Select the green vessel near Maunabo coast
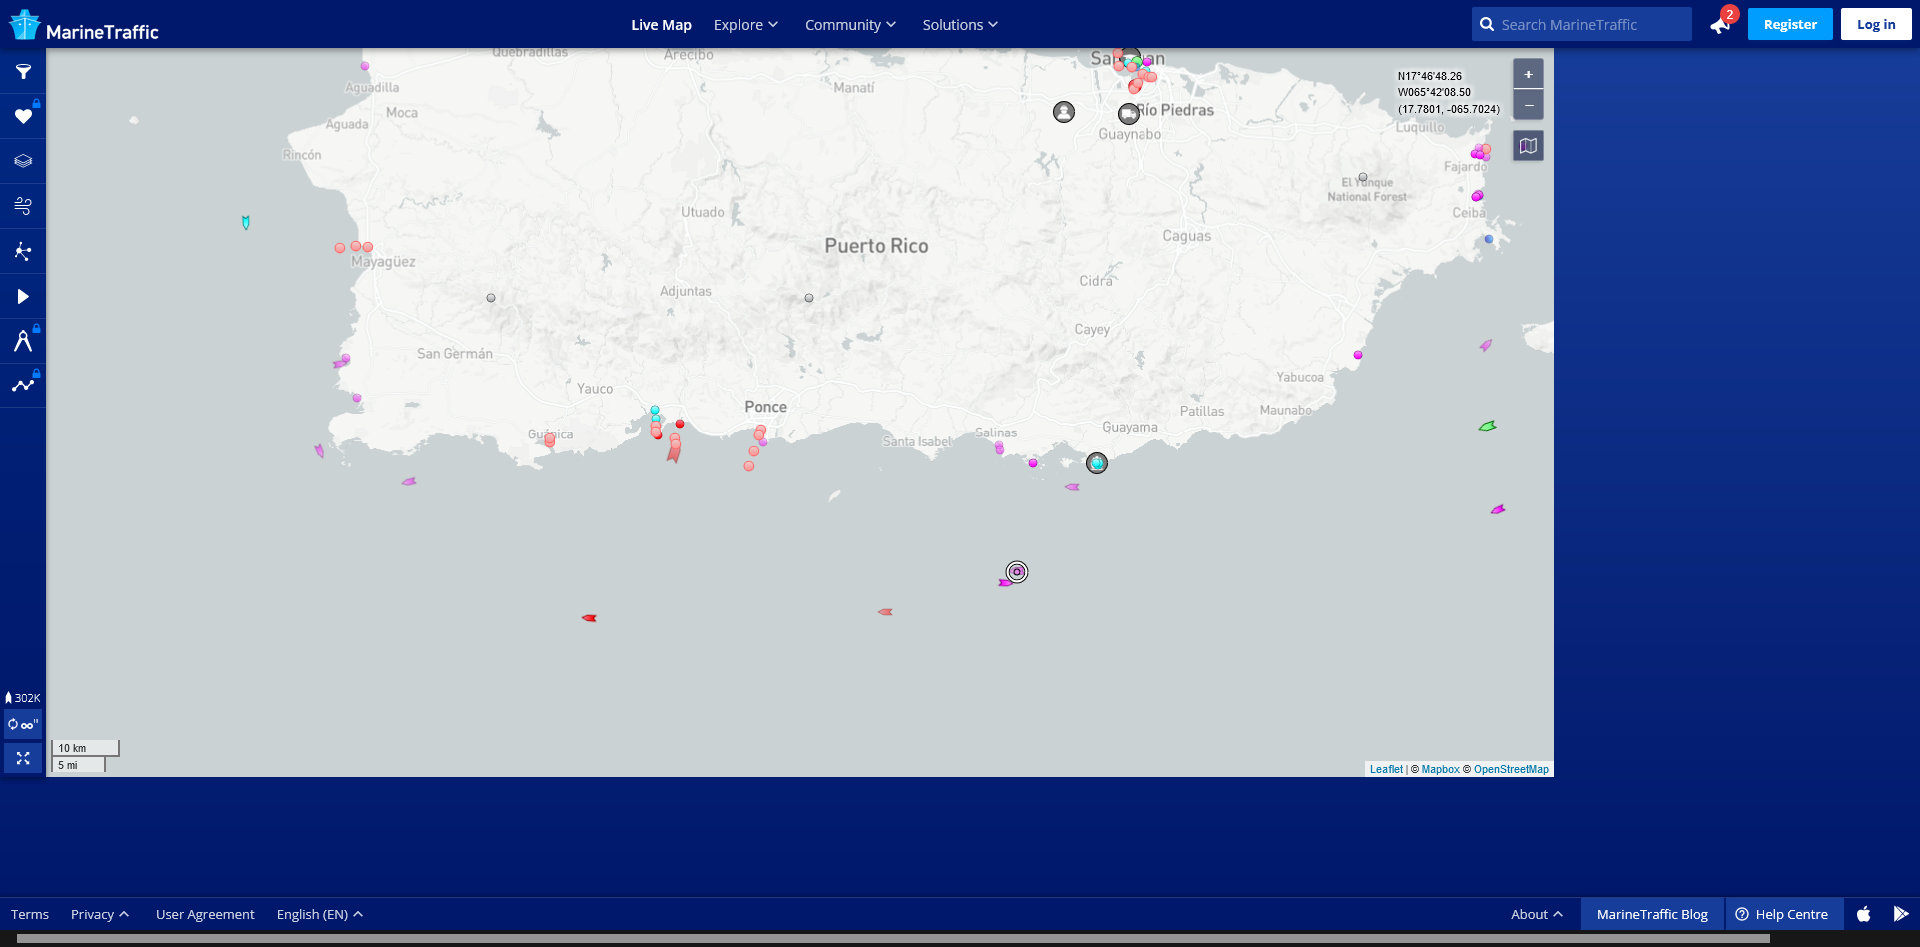This screenshot has height=947, width=1920. (x=1487, y=426)
